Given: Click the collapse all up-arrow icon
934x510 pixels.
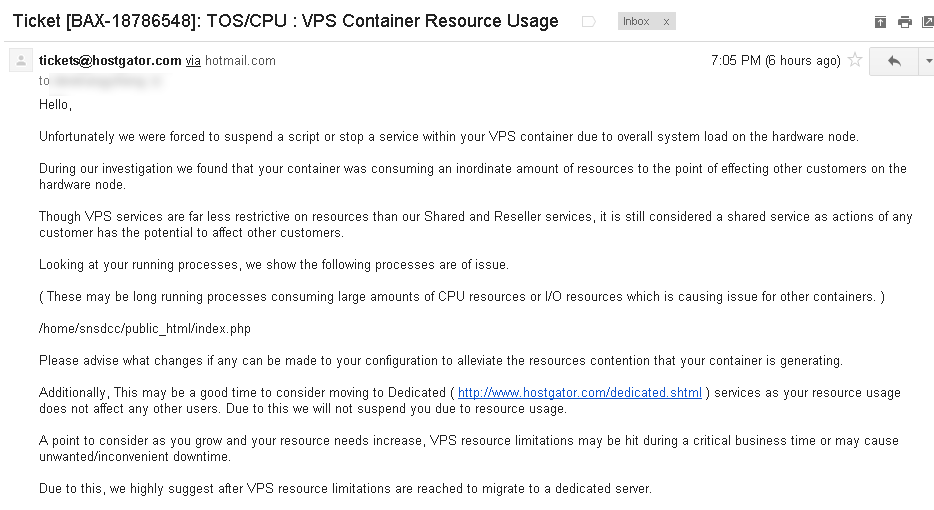Looking at the screenshot, I should [880, 22].
